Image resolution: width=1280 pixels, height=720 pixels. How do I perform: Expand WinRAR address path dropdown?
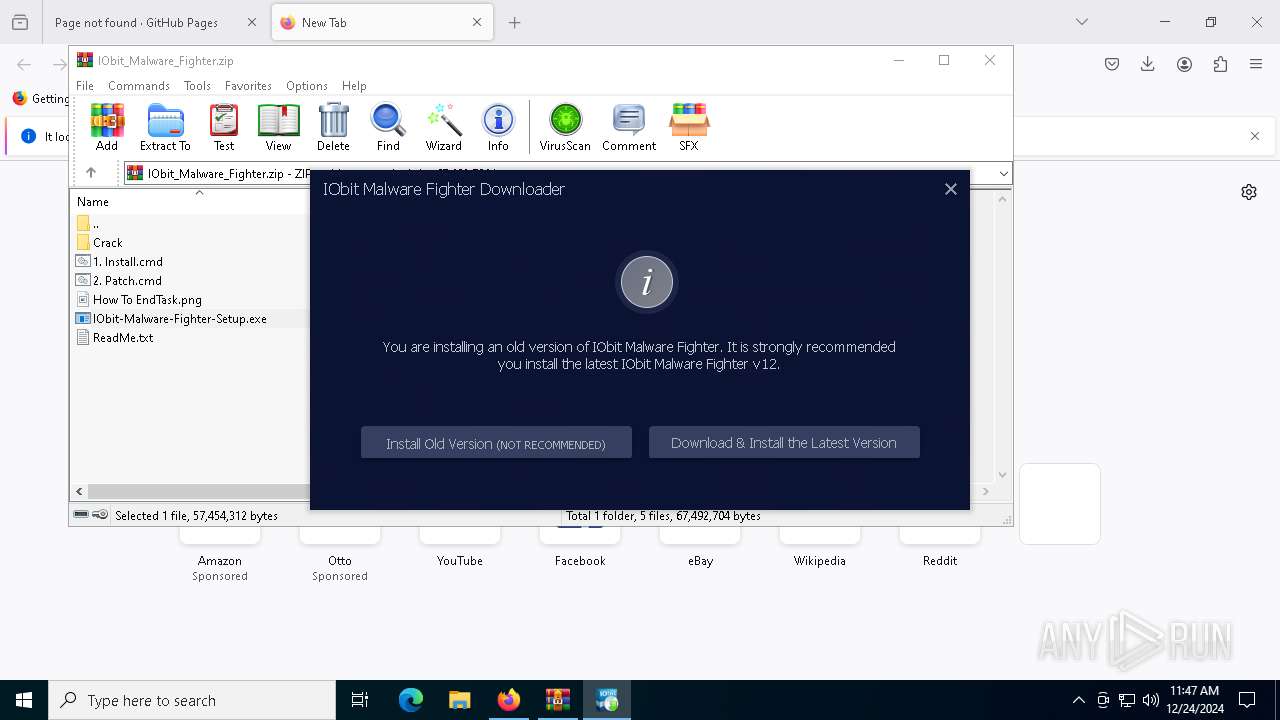(x=1003, y=174)
